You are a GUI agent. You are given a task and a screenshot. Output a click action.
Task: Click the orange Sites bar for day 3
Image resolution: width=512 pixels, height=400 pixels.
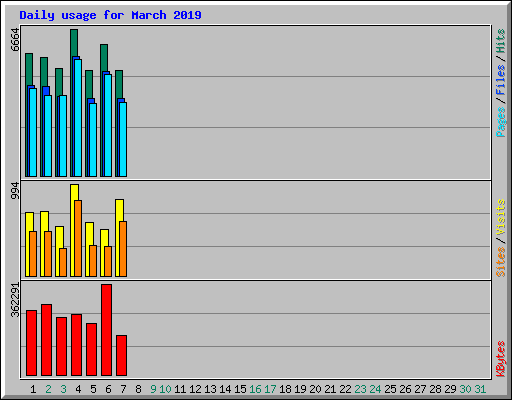tap(63, 262)
